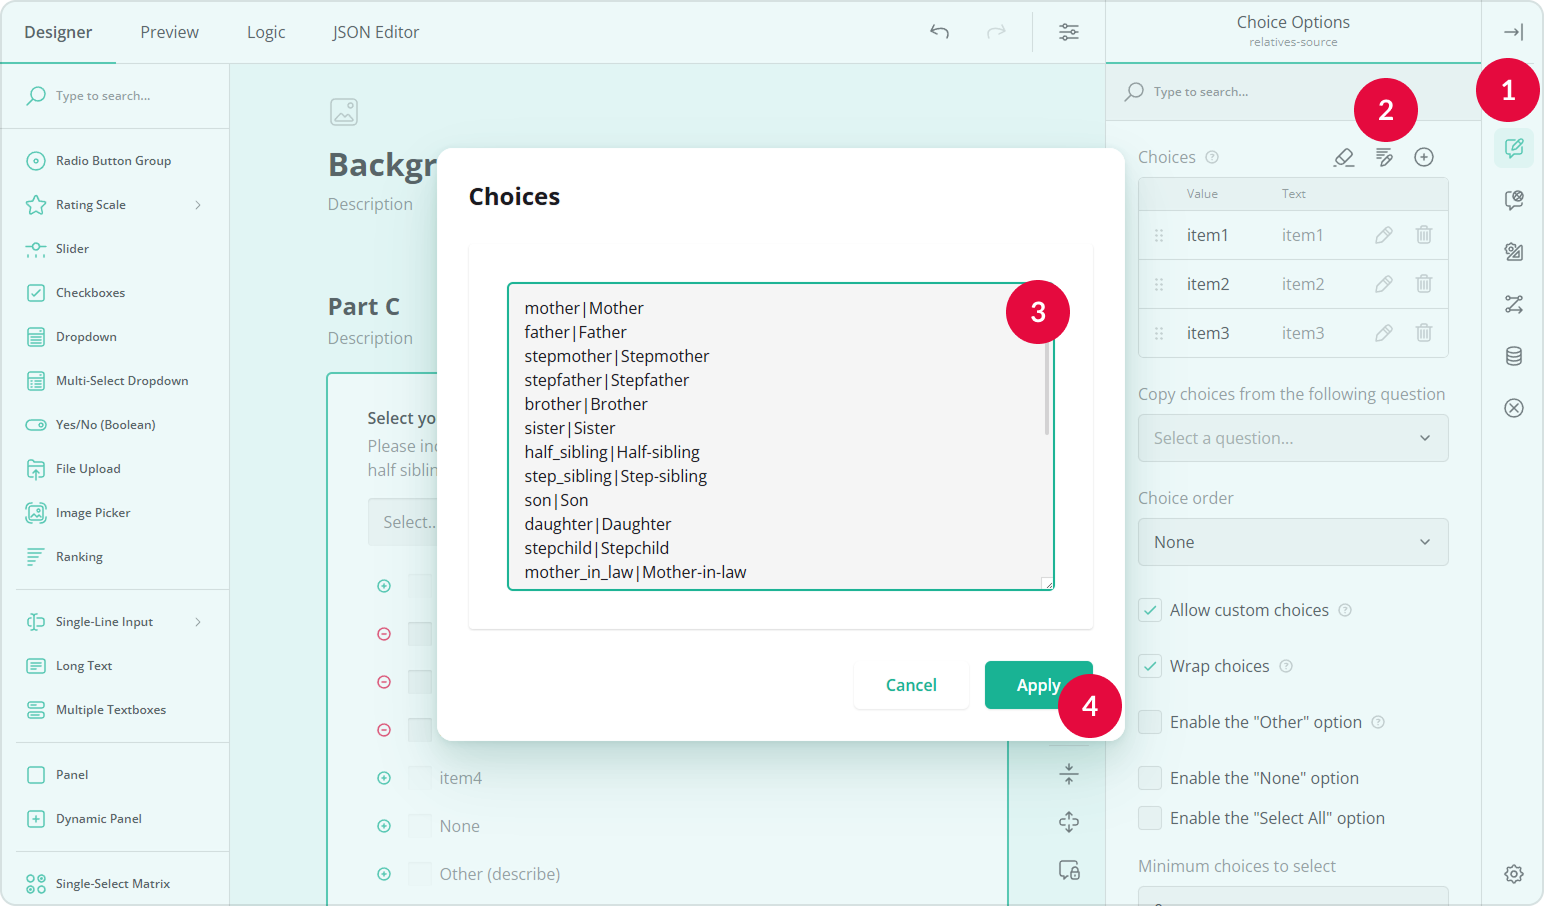Viewport: 1544px width, 906px height.
Task: Open the fast-entry choices editor icon
Action: (x=1384, y=157)
